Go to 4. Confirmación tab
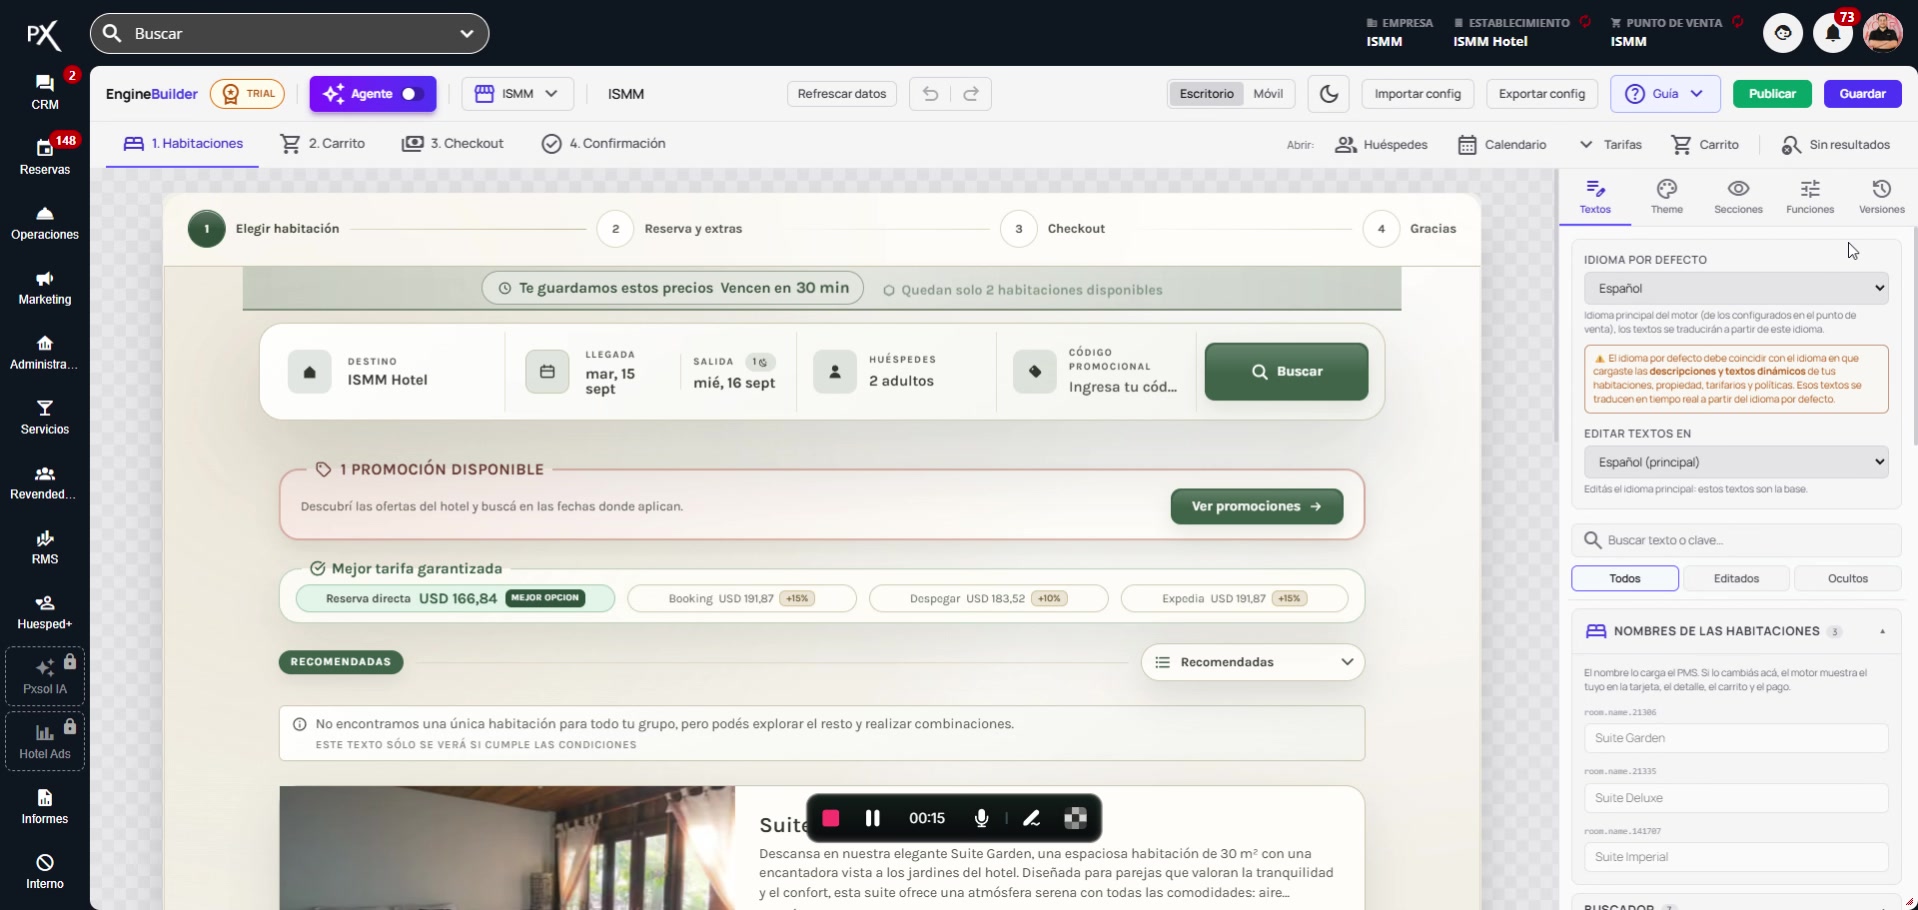The image size is (1918, 910). point(603,144)
